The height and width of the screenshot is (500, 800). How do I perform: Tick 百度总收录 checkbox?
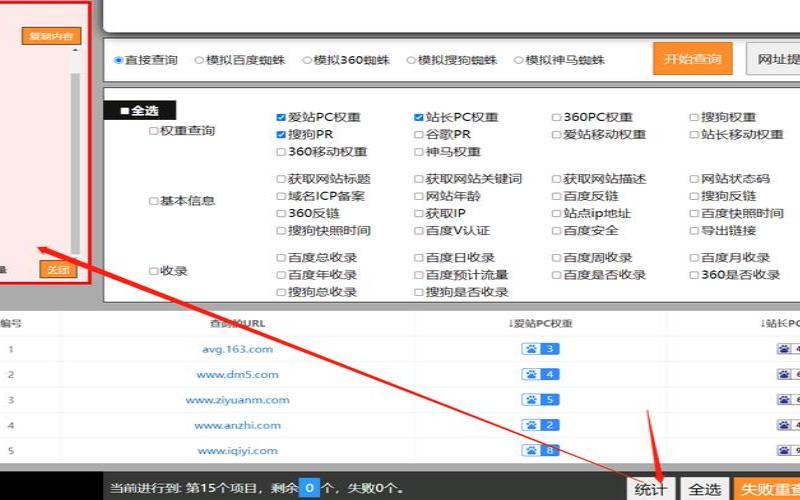coord(281,258)
